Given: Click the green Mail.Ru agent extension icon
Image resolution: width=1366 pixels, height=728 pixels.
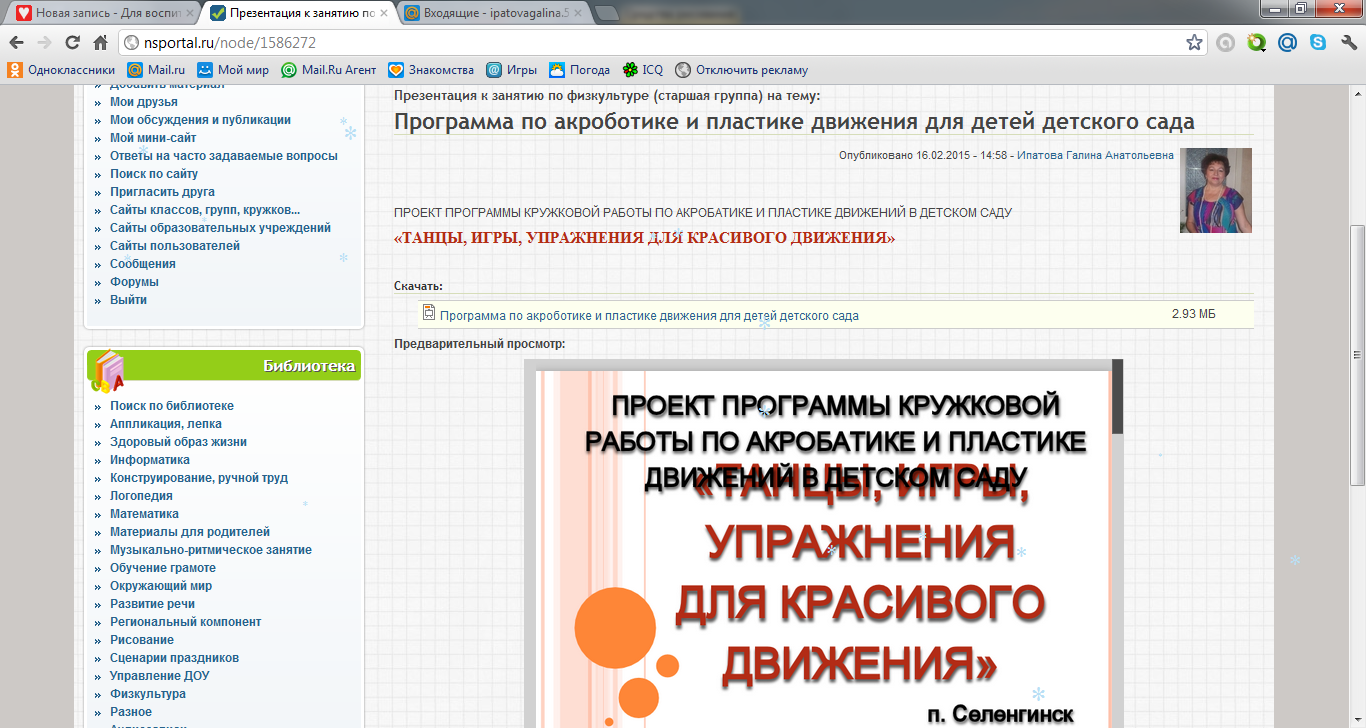Looking at the screenshot, I should pos(1257,43).
